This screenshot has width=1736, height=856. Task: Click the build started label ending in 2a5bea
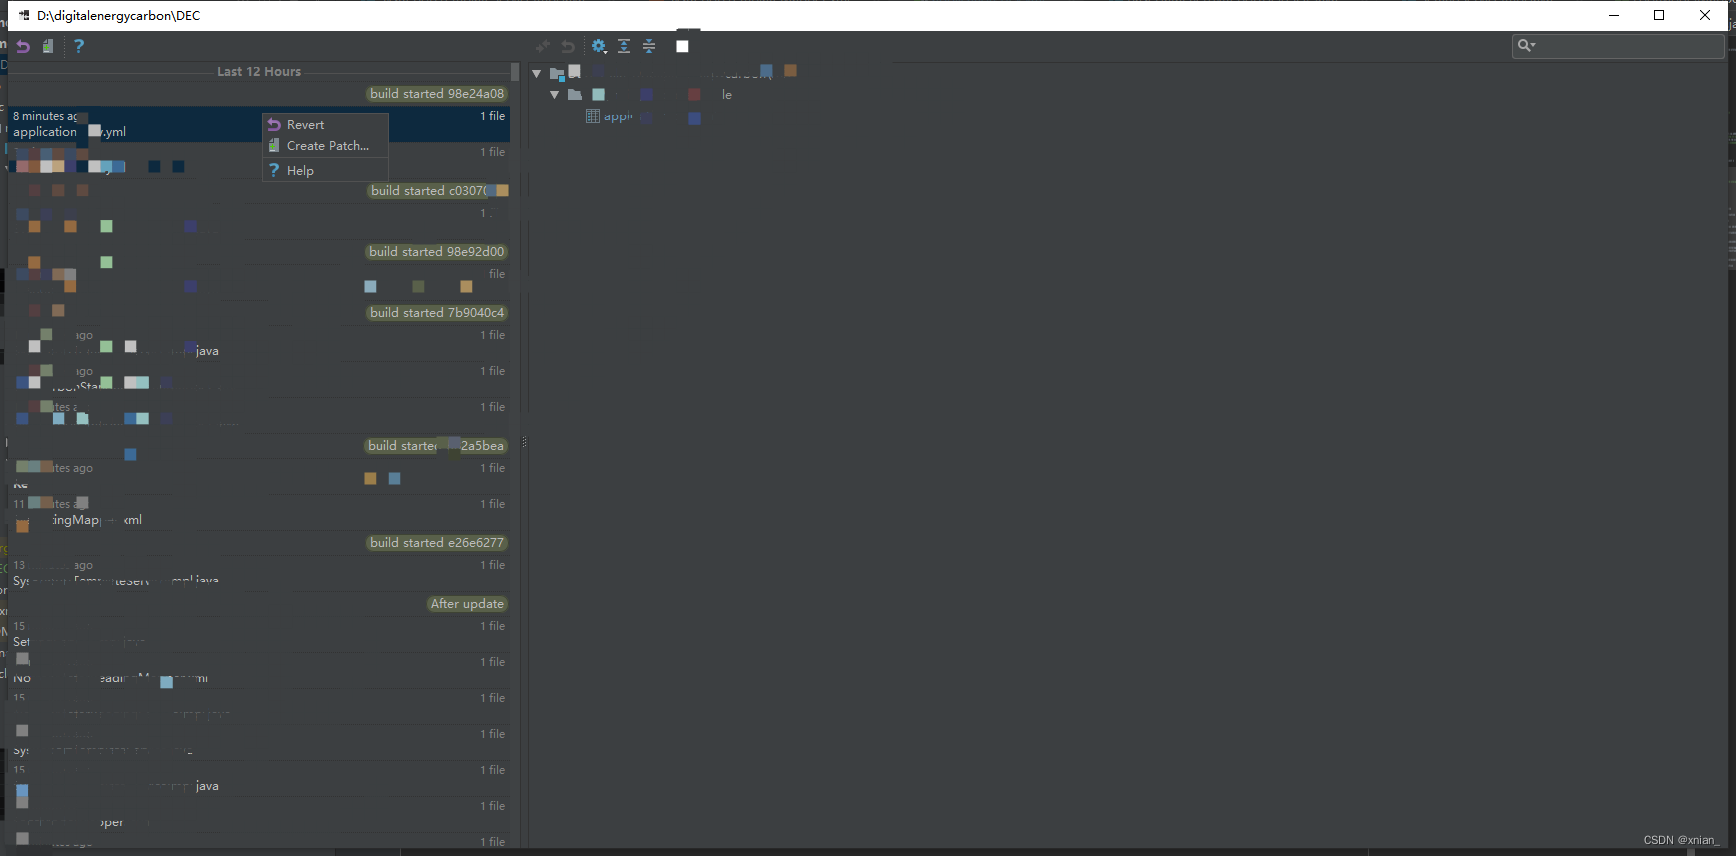(x=436, y=446)
